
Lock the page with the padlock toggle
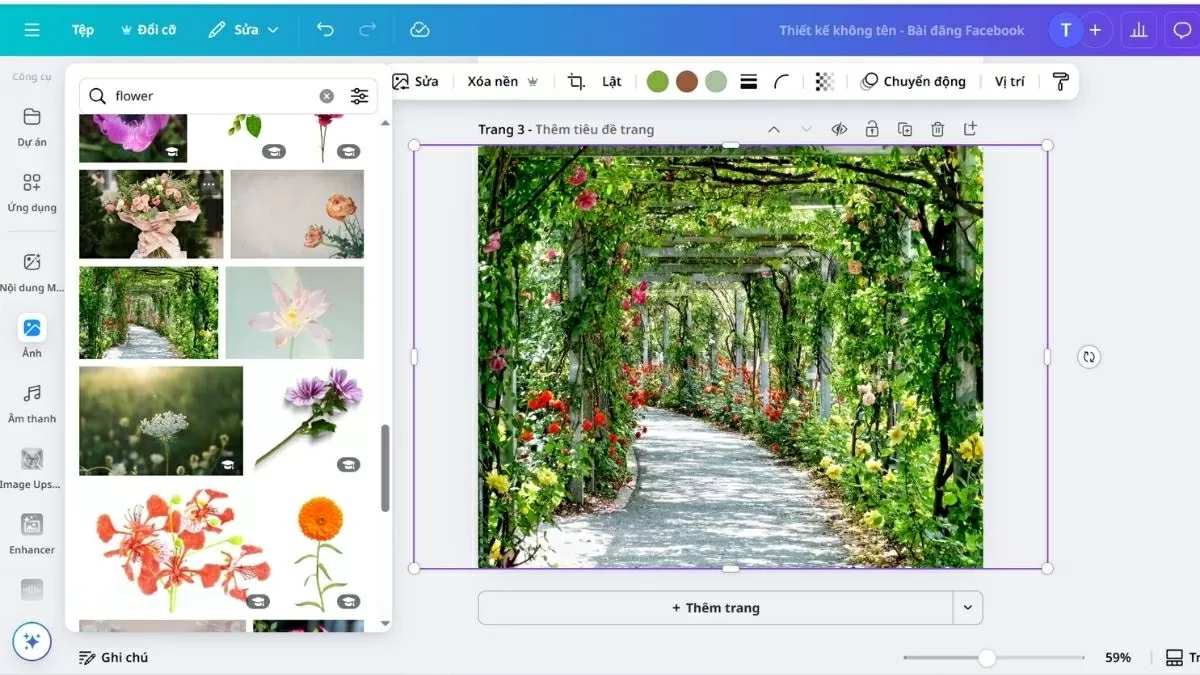(x=871, y=128)
